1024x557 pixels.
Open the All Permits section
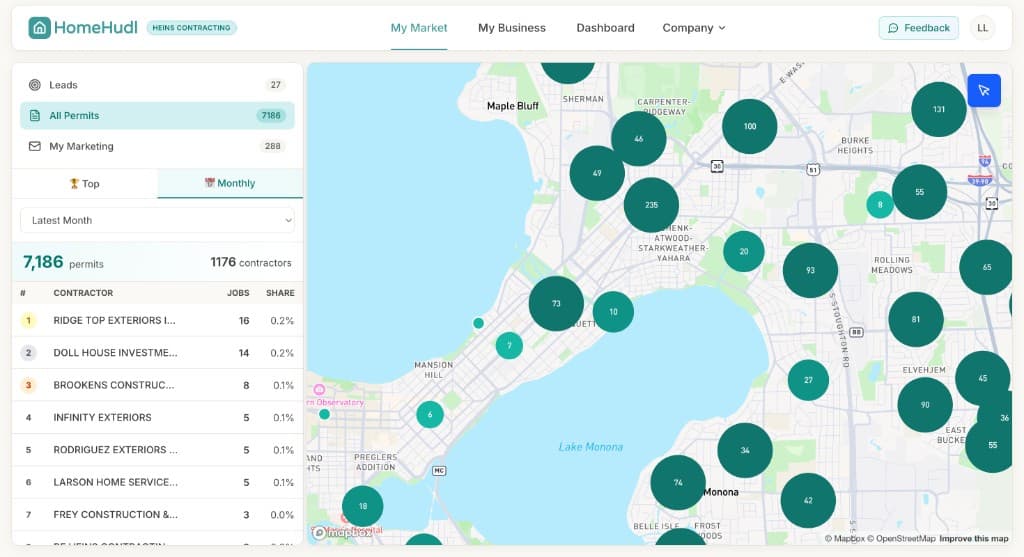pos(157,116)
